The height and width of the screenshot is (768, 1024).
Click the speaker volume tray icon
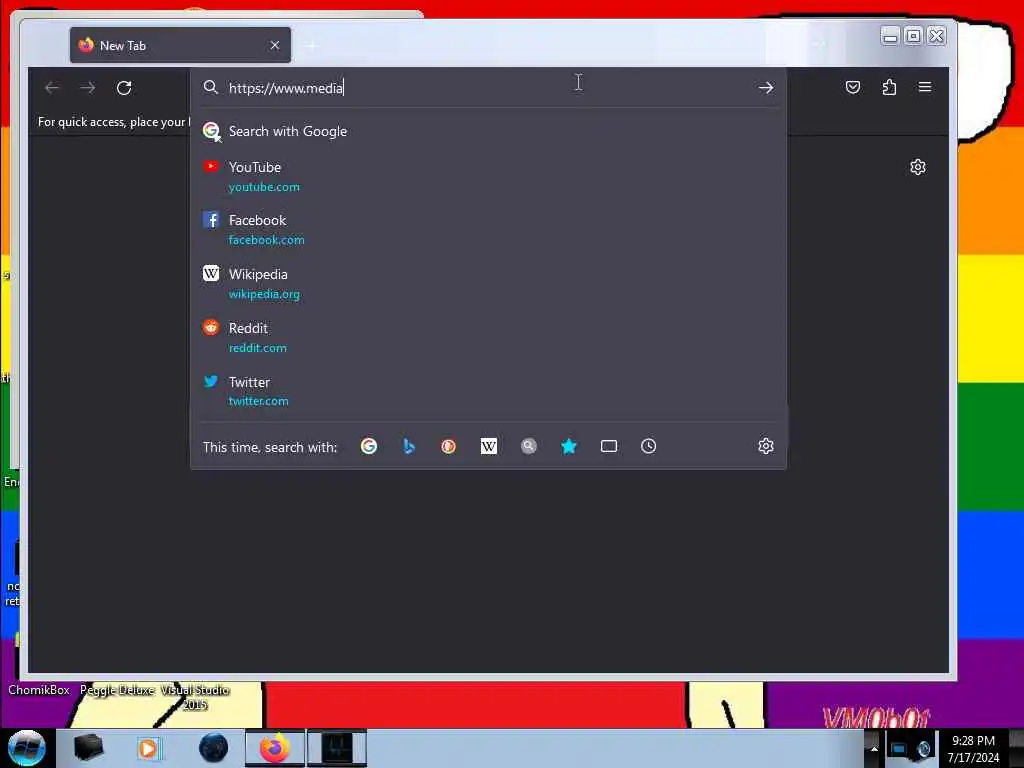point(923,749)
